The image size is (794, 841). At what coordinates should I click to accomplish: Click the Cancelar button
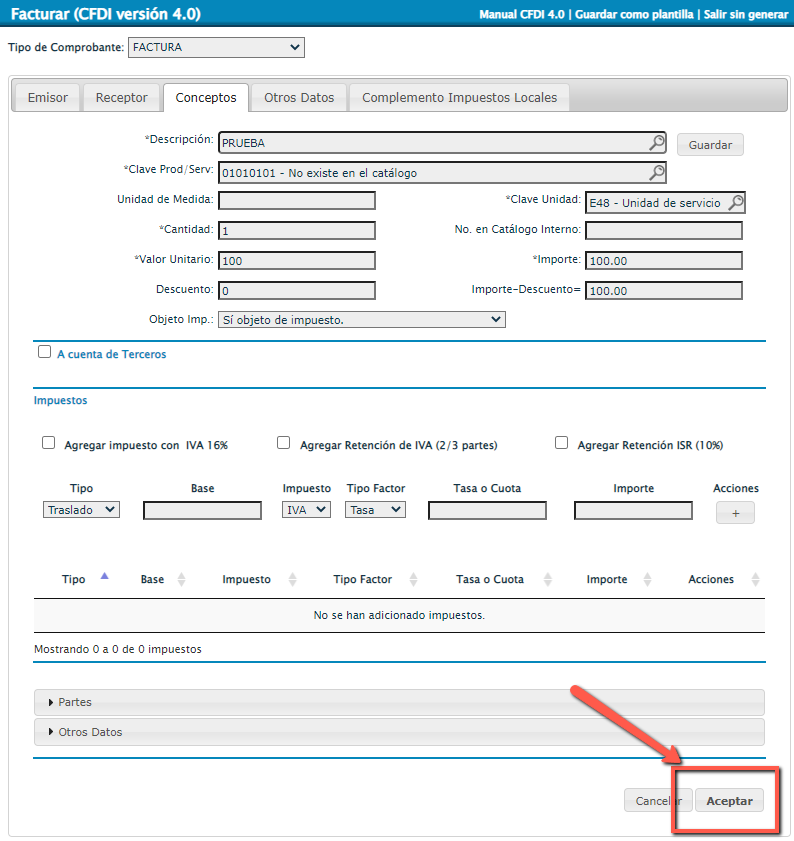tap(658, 801)
